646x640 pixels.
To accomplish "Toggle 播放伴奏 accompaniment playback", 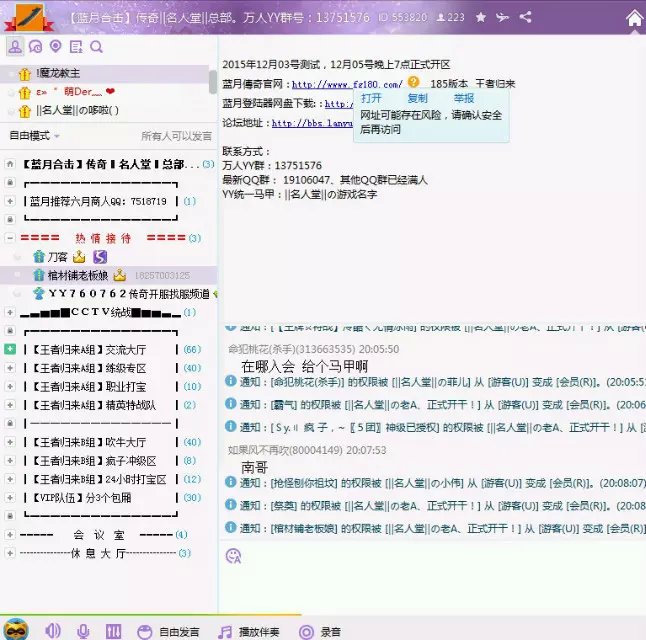I will point(250,631).
